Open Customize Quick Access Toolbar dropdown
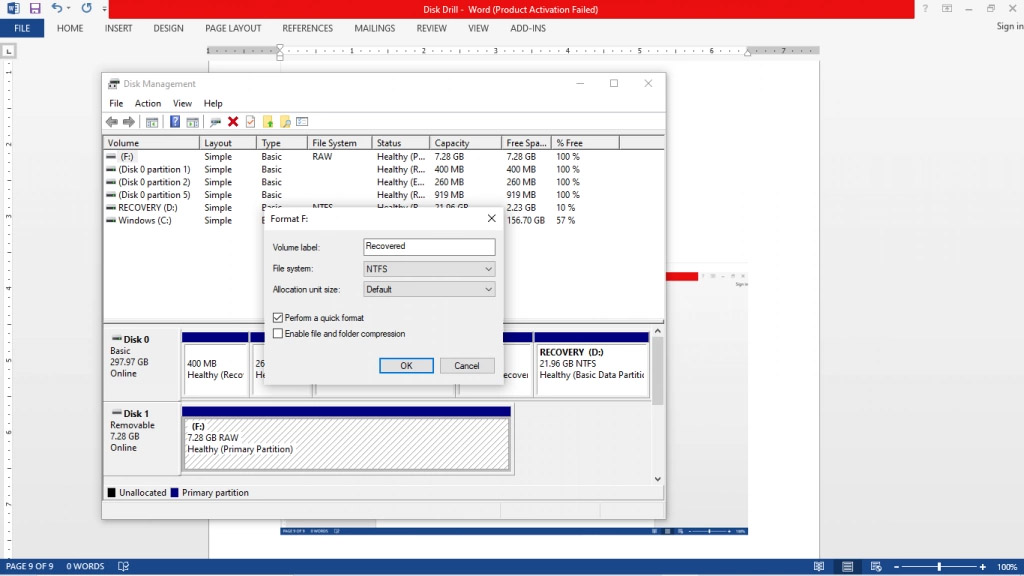The width and height of the screenshot is (1024, 576). (x=104, y=9)
